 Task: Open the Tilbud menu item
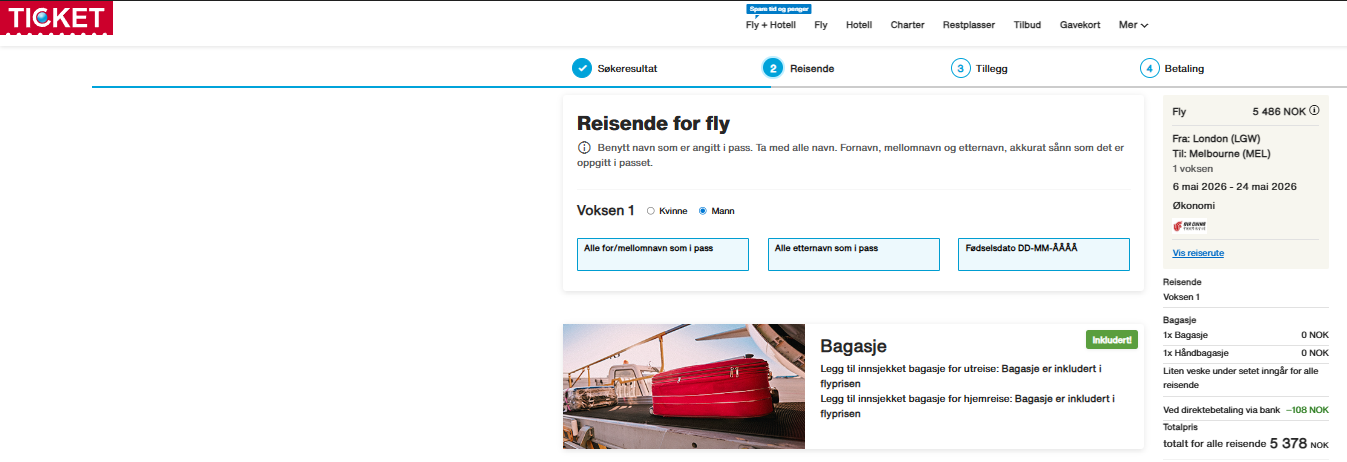[x=1028, y=25]
